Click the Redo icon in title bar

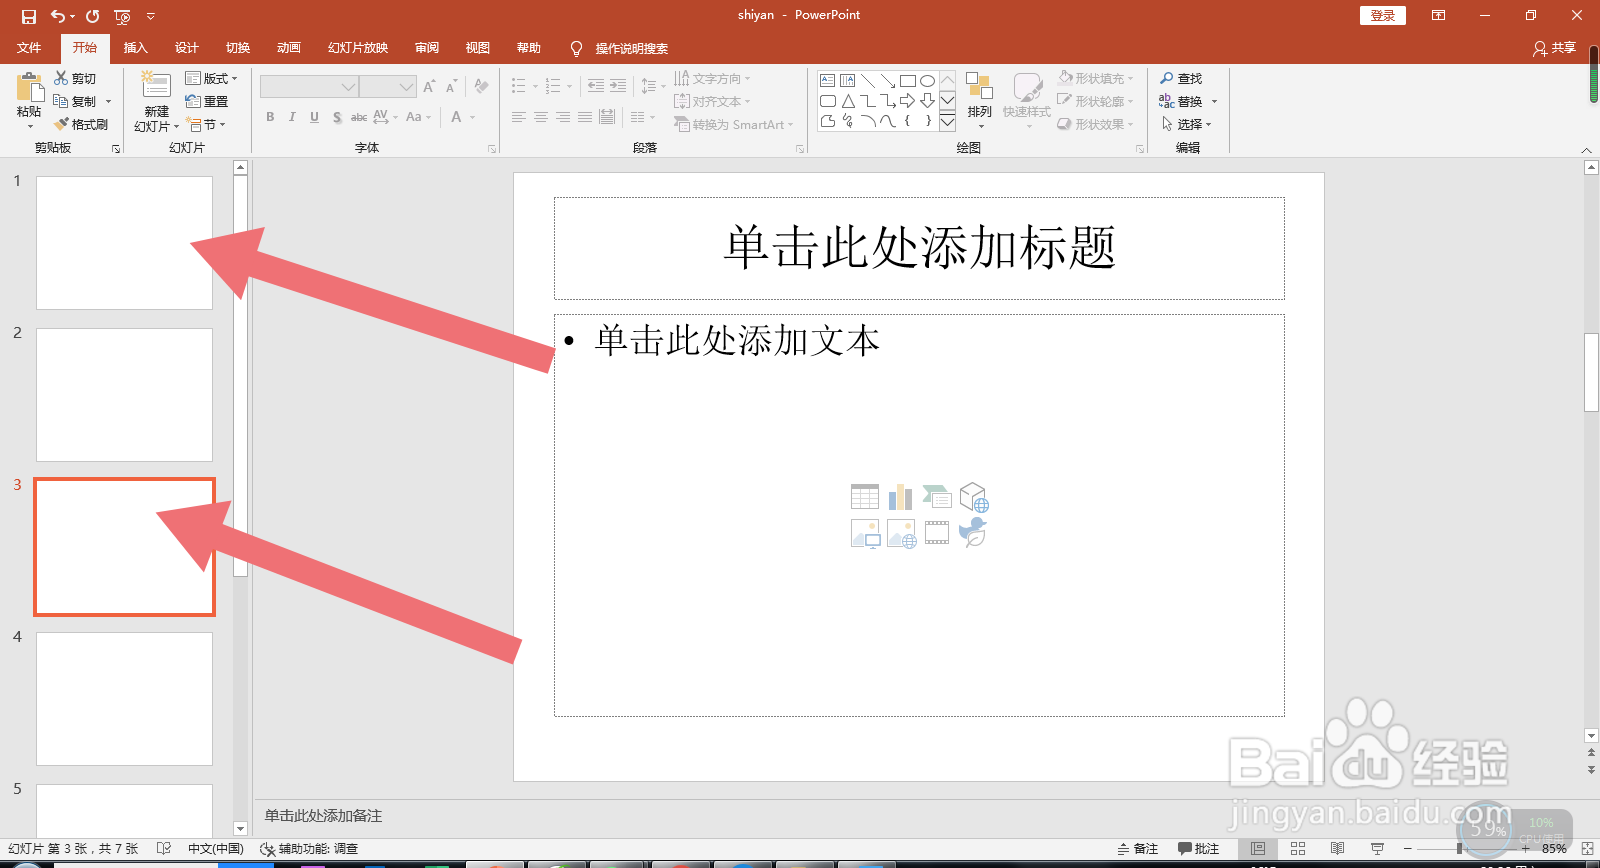coord(93,16)
